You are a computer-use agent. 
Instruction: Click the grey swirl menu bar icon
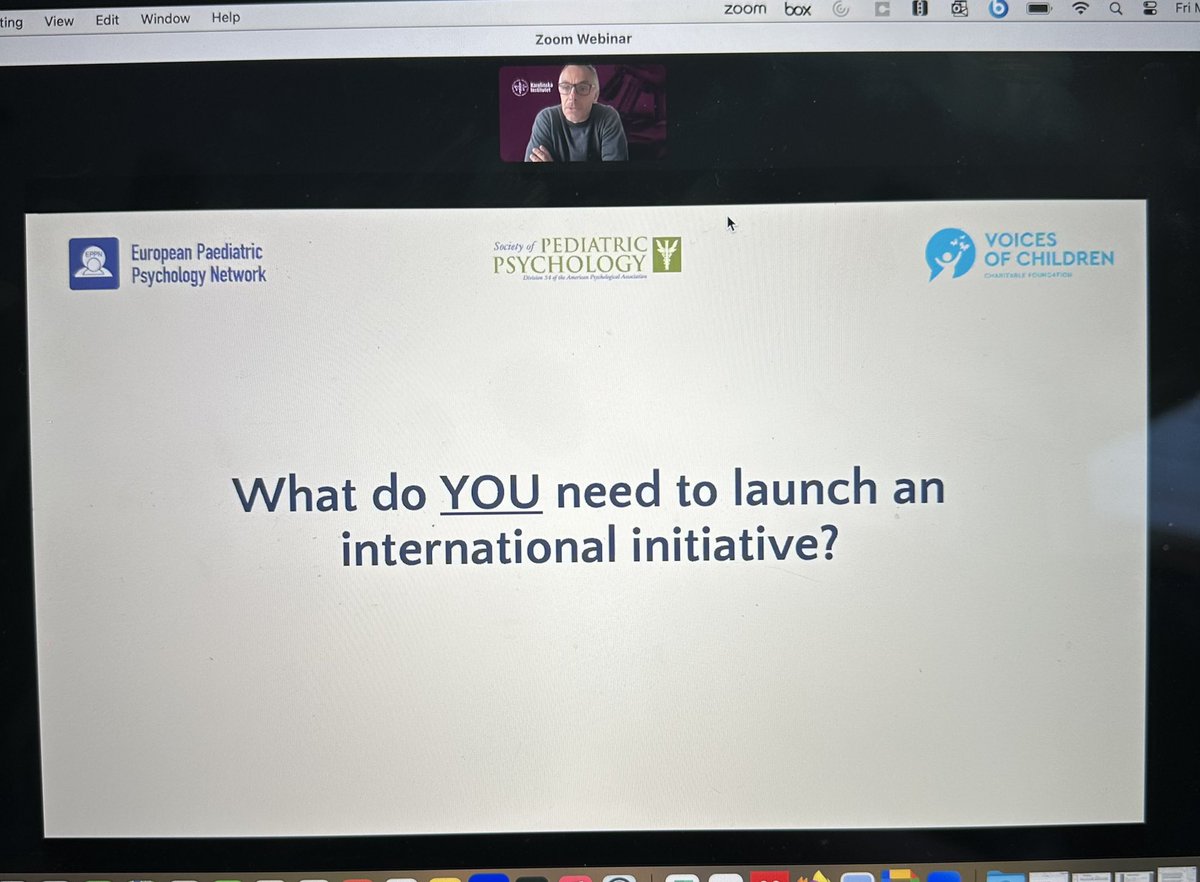pyautogui.click(x=841, y=9)
